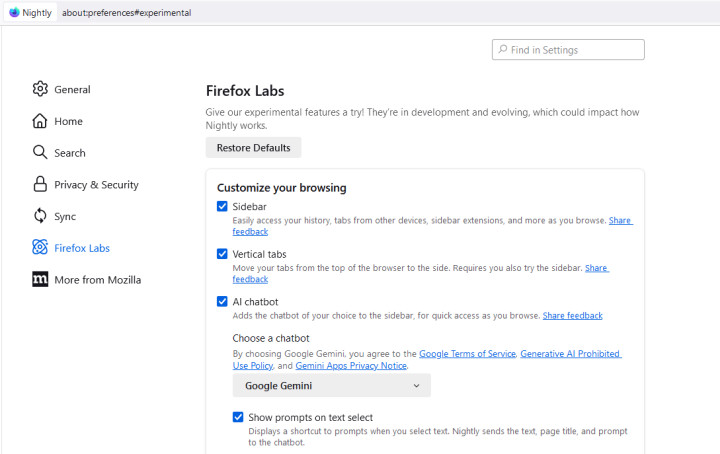Toggle Show prompts on text select
This screenshot has height=454, width=720.
[x=238, y=417]
